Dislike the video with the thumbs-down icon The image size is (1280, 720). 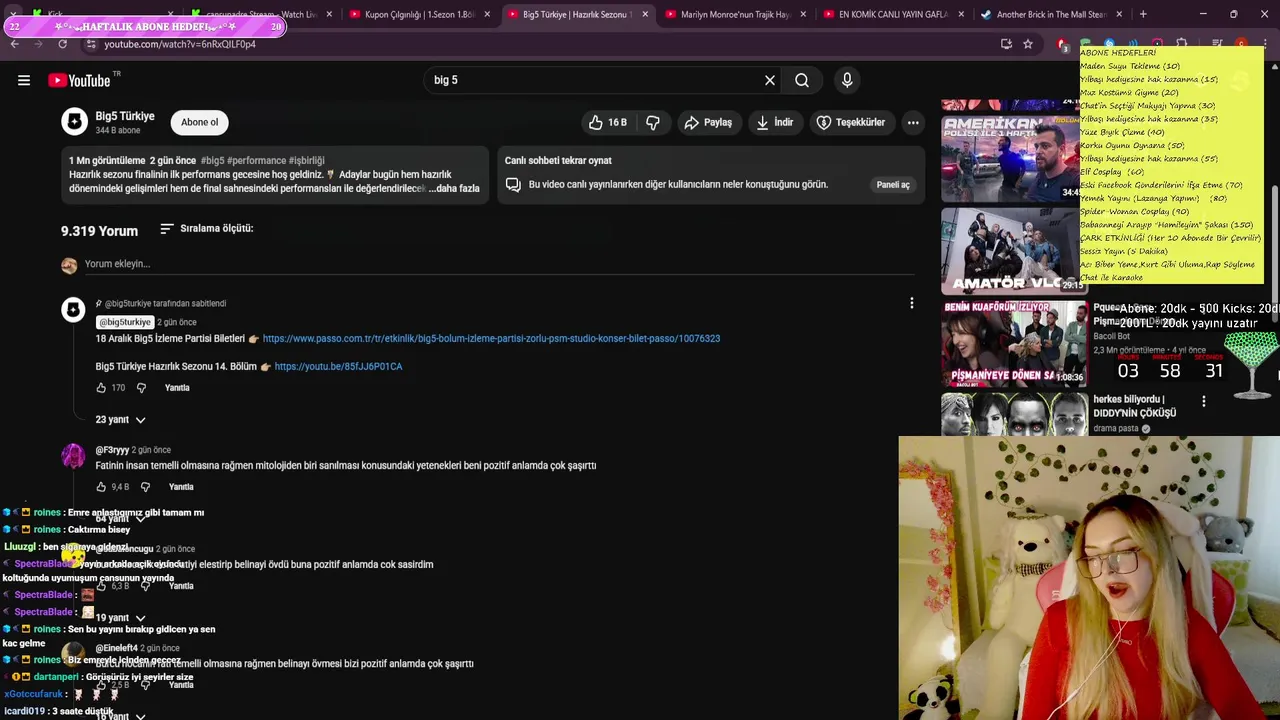653,122
